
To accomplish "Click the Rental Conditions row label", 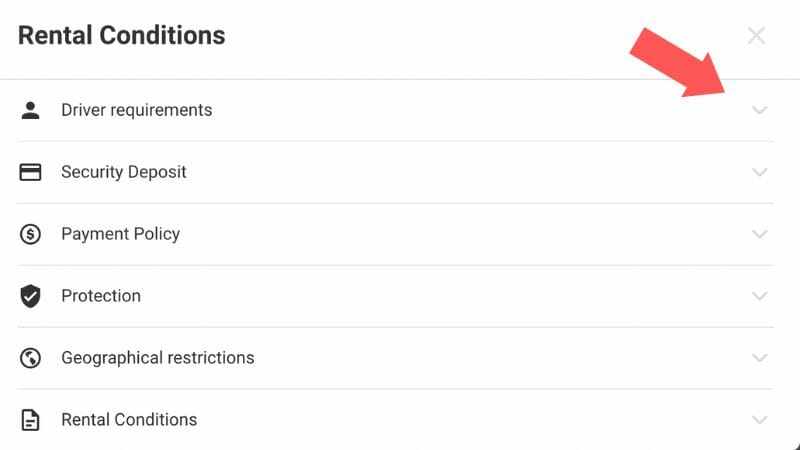I will coord(129,420).
